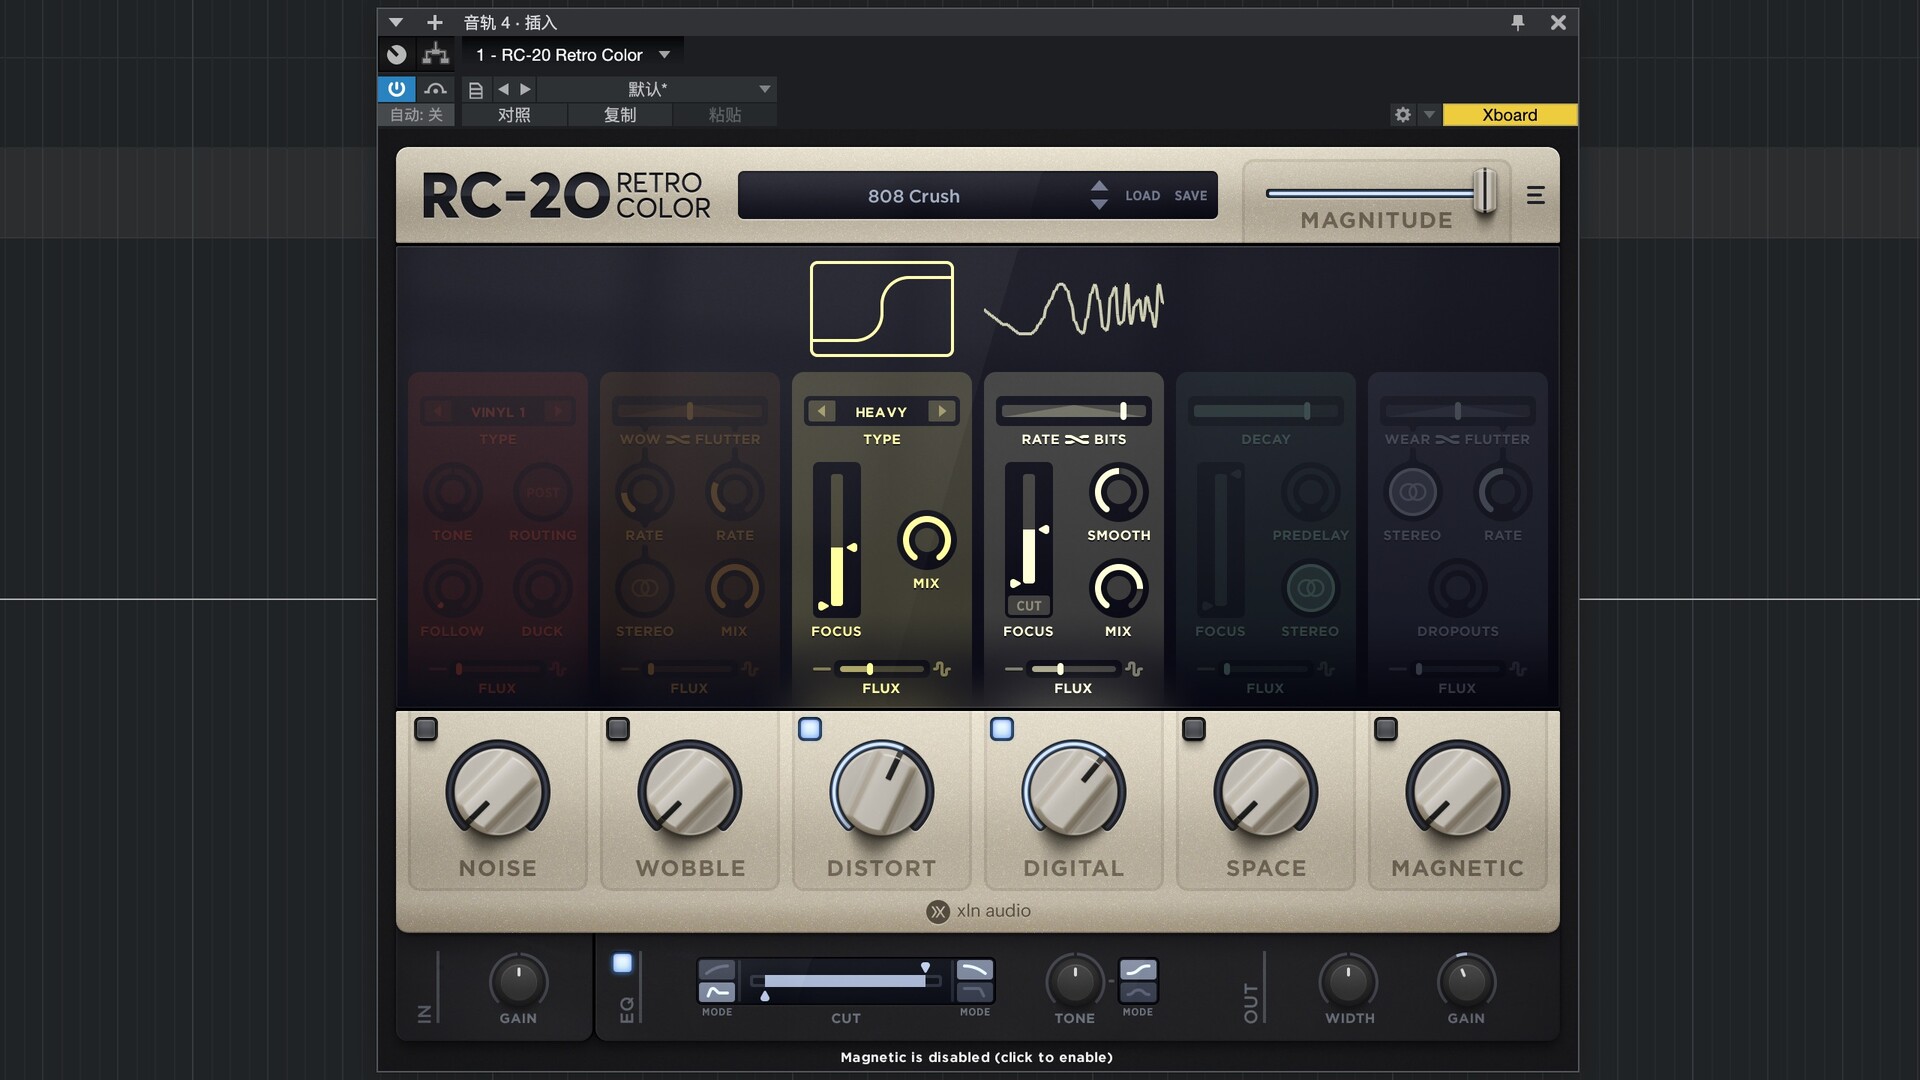Open the RC-20 hamburger menu

coord(1535,196)
